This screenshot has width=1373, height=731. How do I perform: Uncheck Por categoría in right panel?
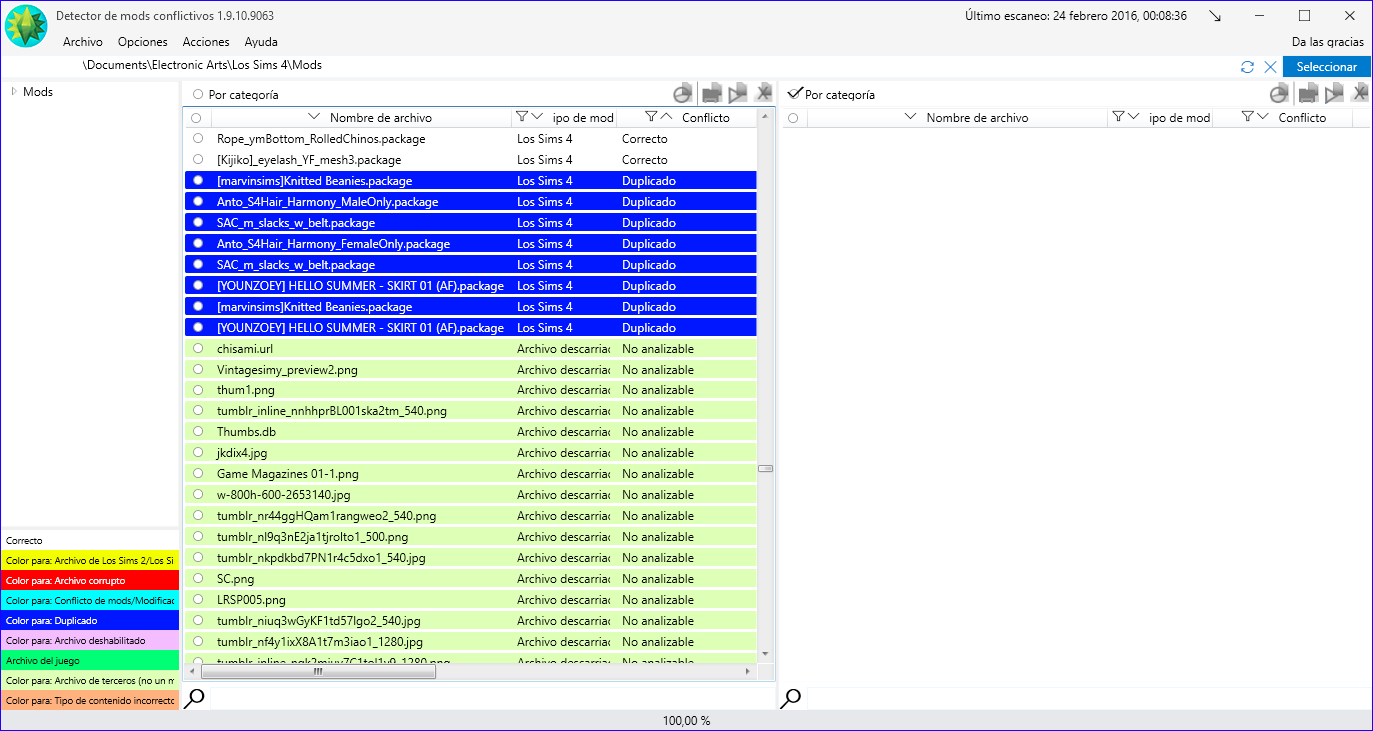coord(795,94)
